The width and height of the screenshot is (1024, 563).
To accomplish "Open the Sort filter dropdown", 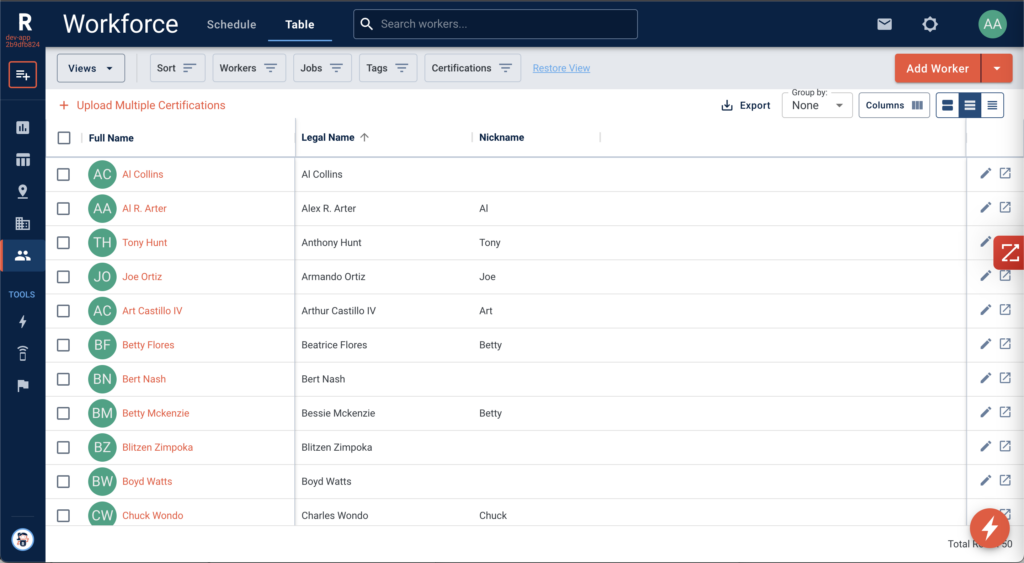I will click(177, 68).
